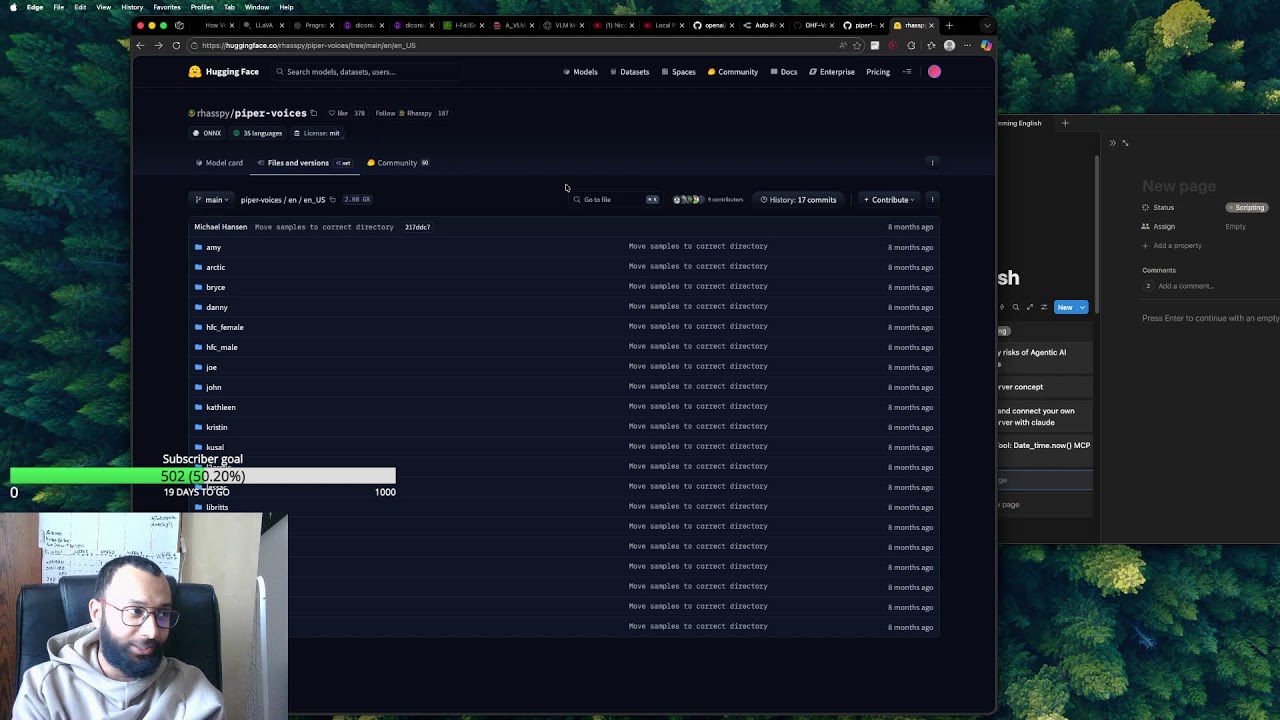Click the pink user avatar on Hugging Face
Image resolution: width=1280 pixels, height=720 pixels.
coord(934,72)
